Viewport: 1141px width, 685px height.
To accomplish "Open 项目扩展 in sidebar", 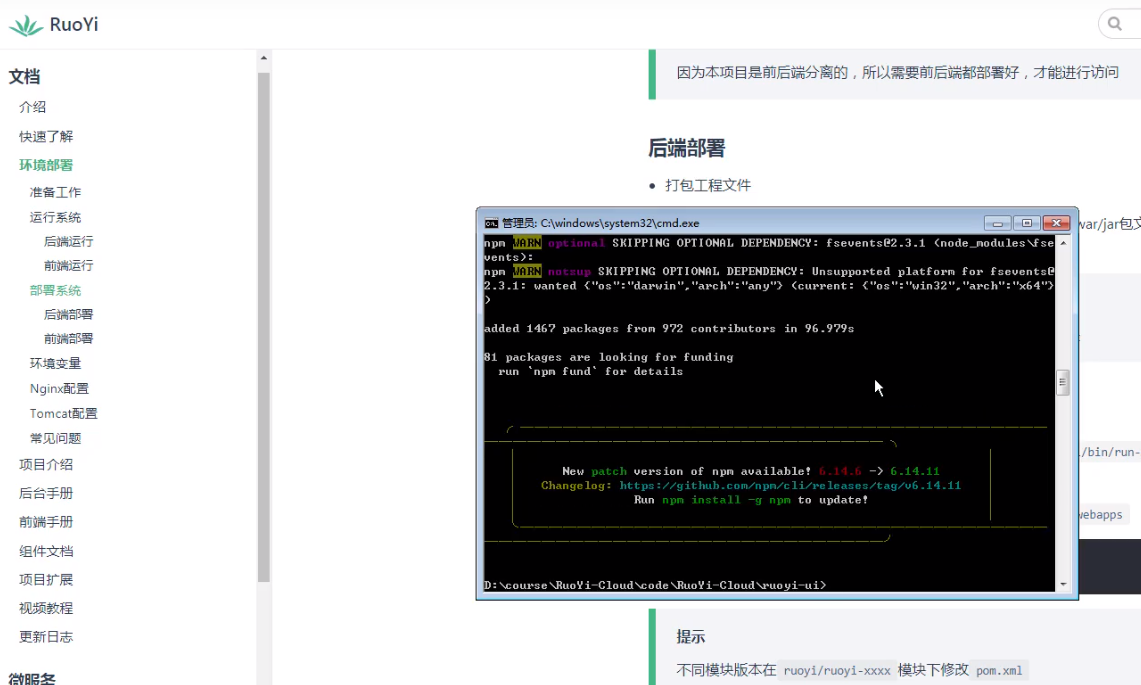I will tap(46, 579).
